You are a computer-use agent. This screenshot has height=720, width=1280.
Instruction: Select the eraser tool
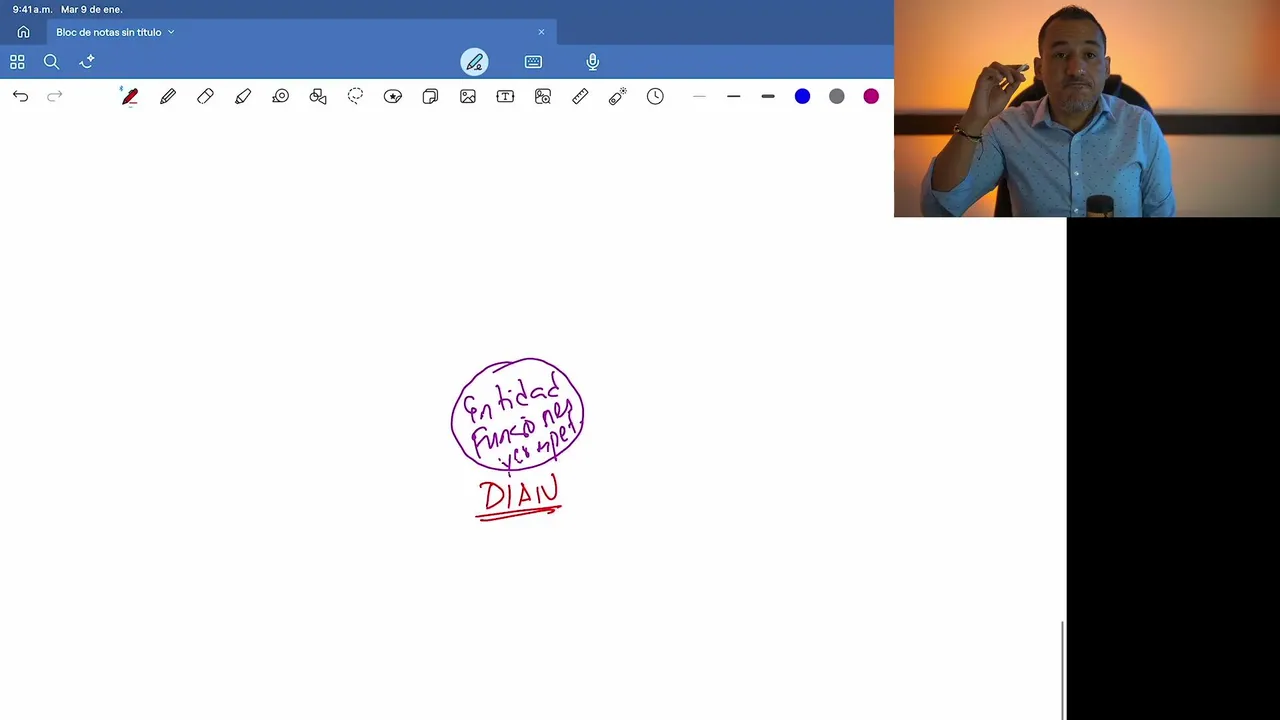(x=205, y=96)
